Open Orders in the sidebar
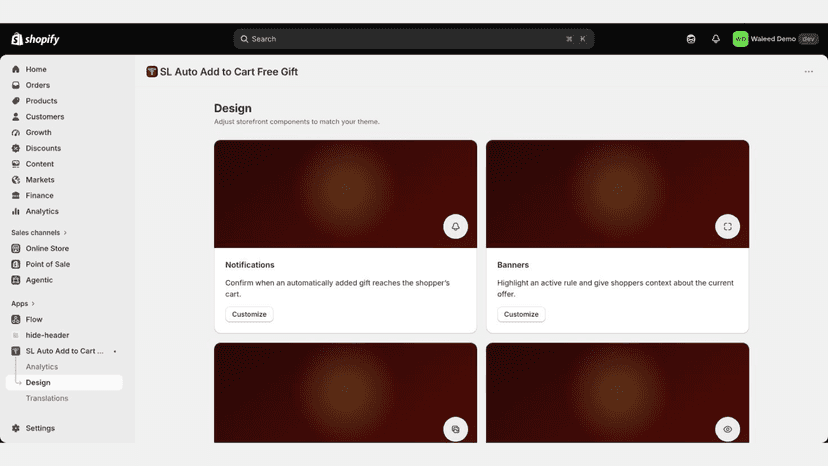Screen dimensions: 828x466 37,85
